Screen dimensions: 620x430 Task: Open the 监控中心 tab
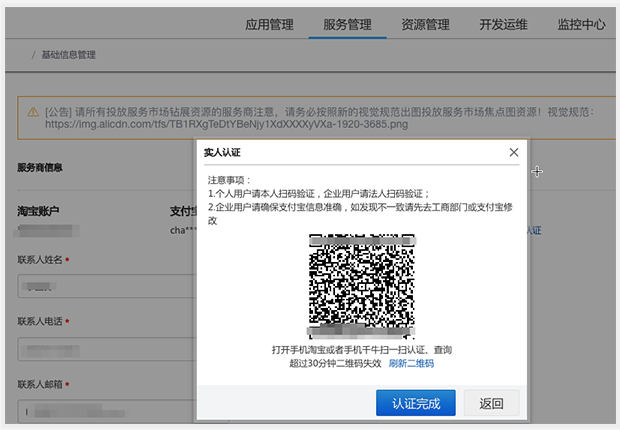click(x=581, y=25)
